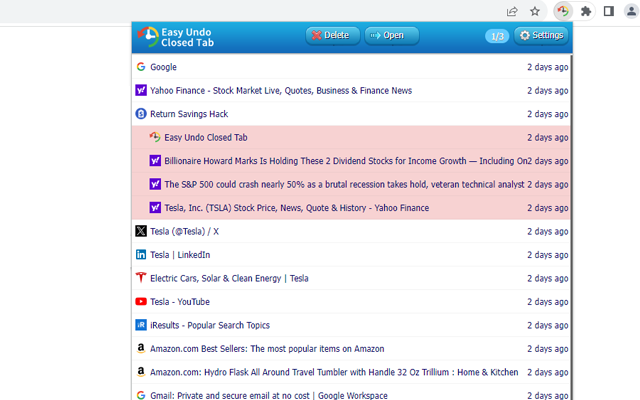Reopen the Google closed tab
Image resolution: width=640 pixels, height=400 pixels.
(351, 67)
